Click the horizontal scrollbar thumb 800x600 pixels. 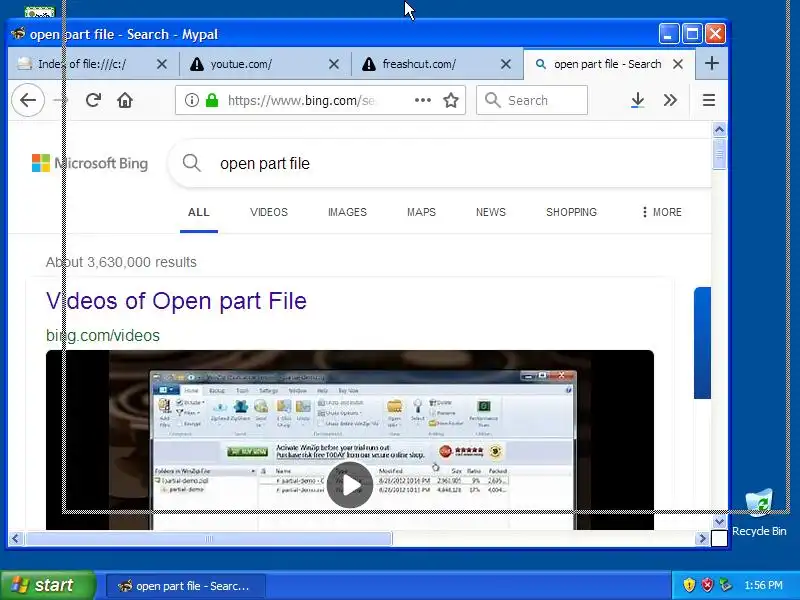(209, 538)
